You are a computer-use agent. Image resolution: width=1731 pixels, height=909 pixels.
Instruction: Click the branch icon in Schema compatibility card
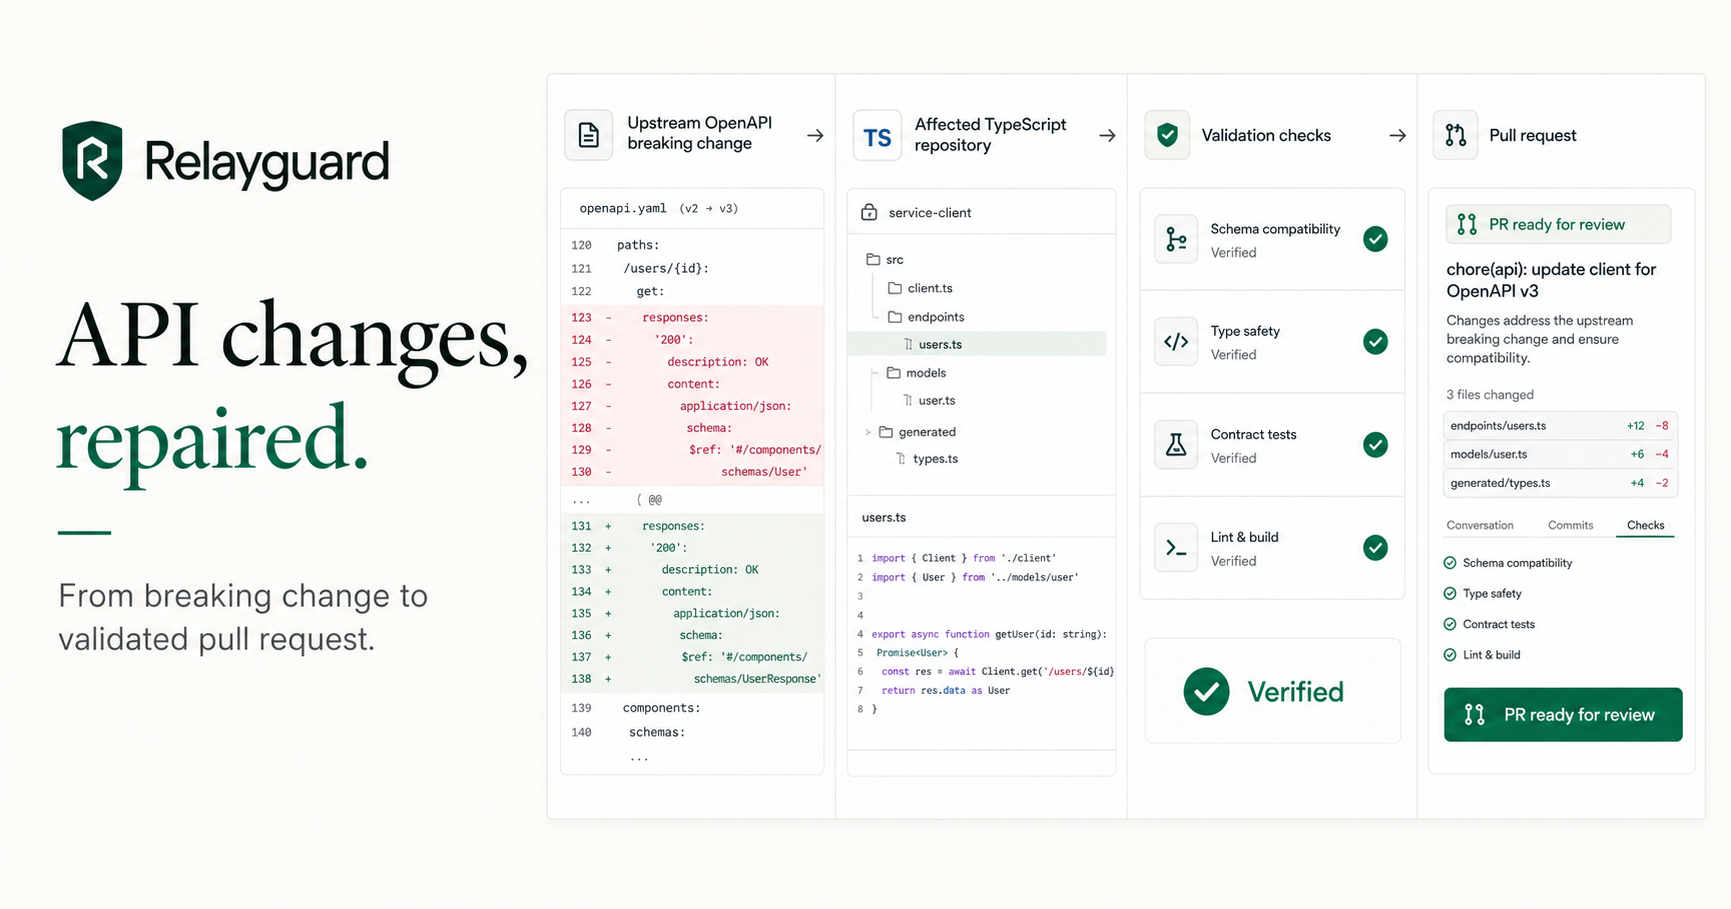pyautogui.click(x=1176, y=240)
